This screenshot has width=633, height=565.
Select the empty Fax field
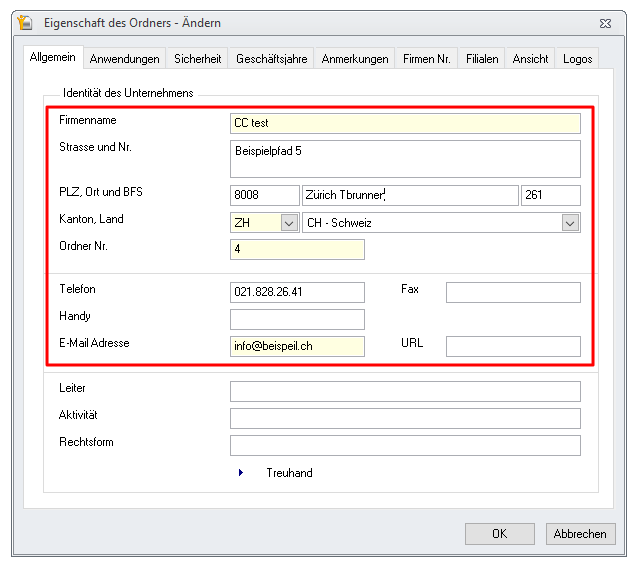tap(512, 292)
